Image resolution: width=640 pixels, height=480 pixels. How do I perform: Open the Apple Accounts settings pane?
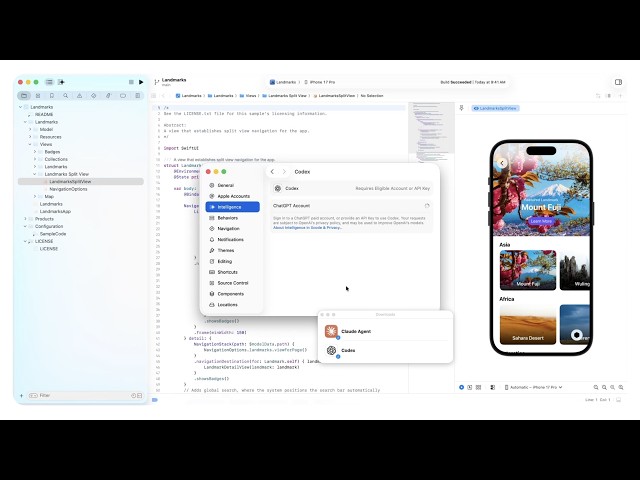pos(232,196)
